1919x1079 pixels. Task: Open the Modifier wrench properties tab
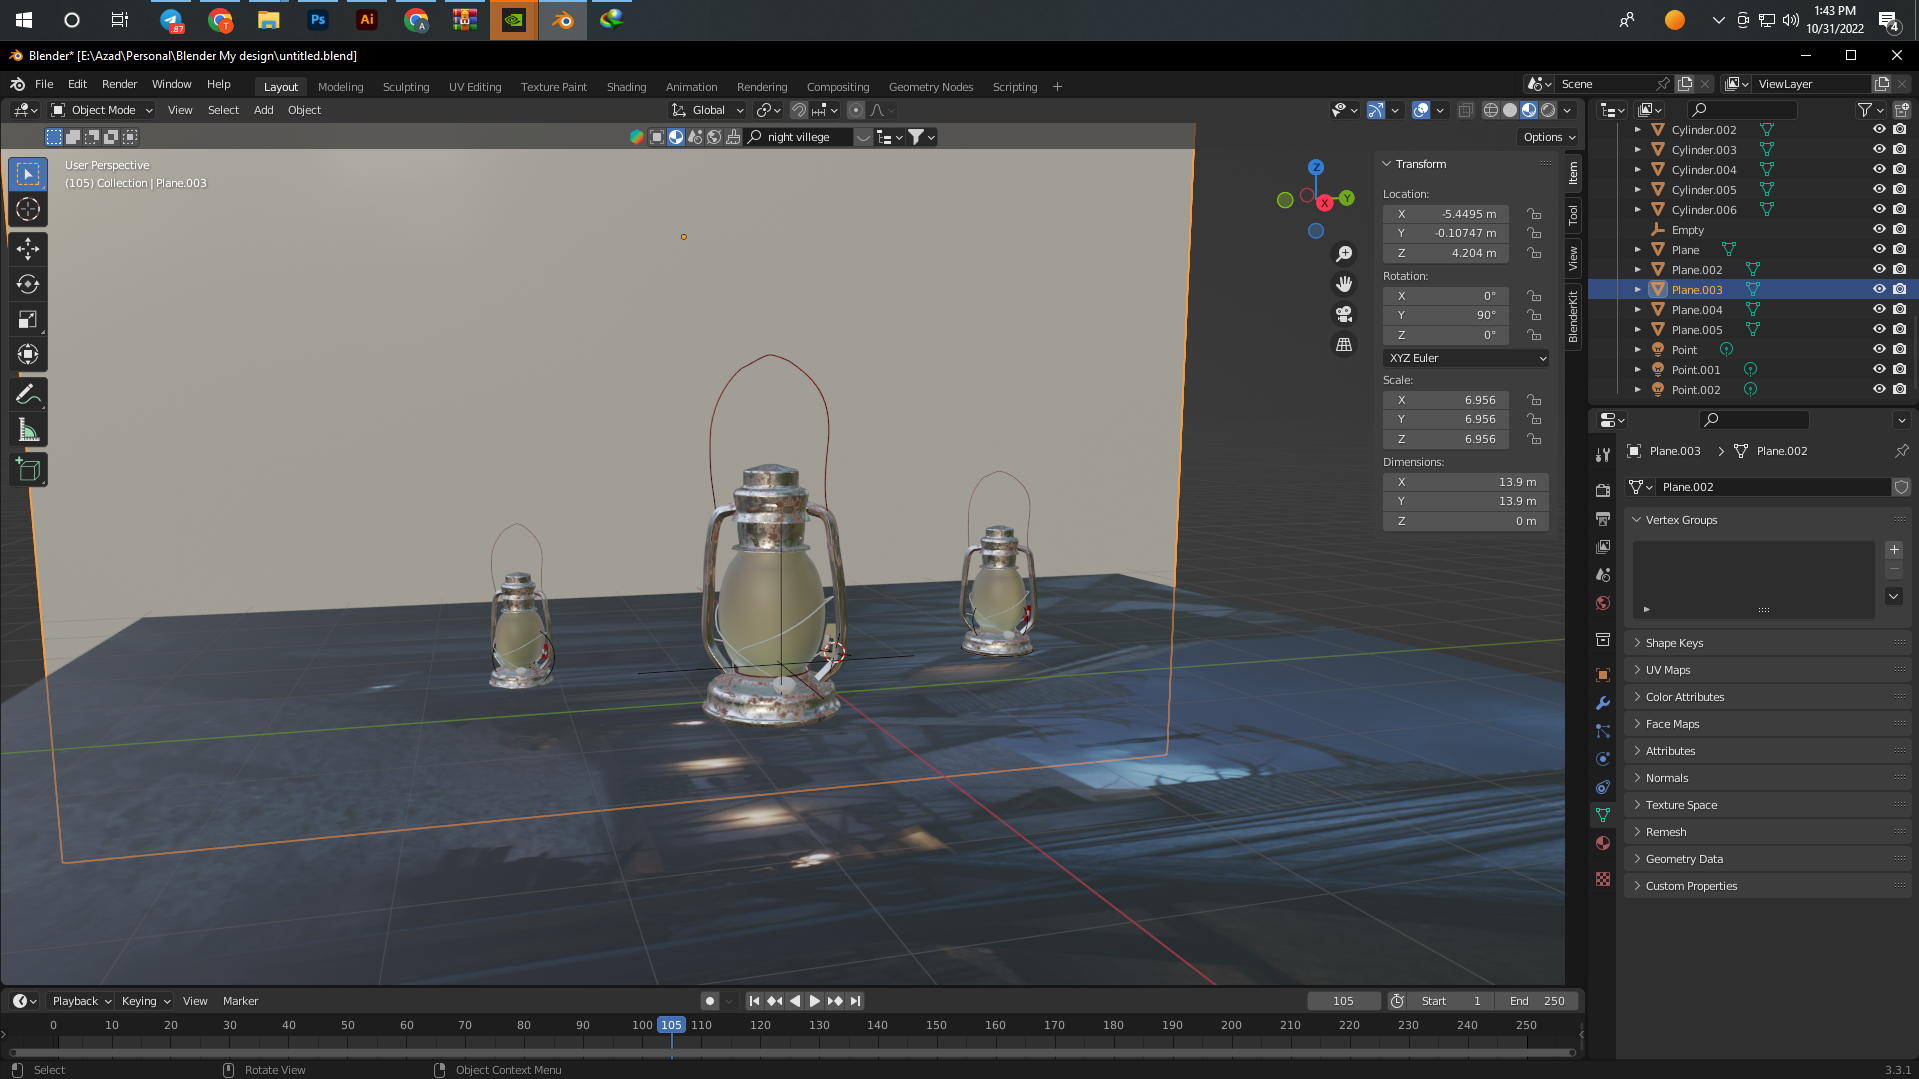[1603, 703]
